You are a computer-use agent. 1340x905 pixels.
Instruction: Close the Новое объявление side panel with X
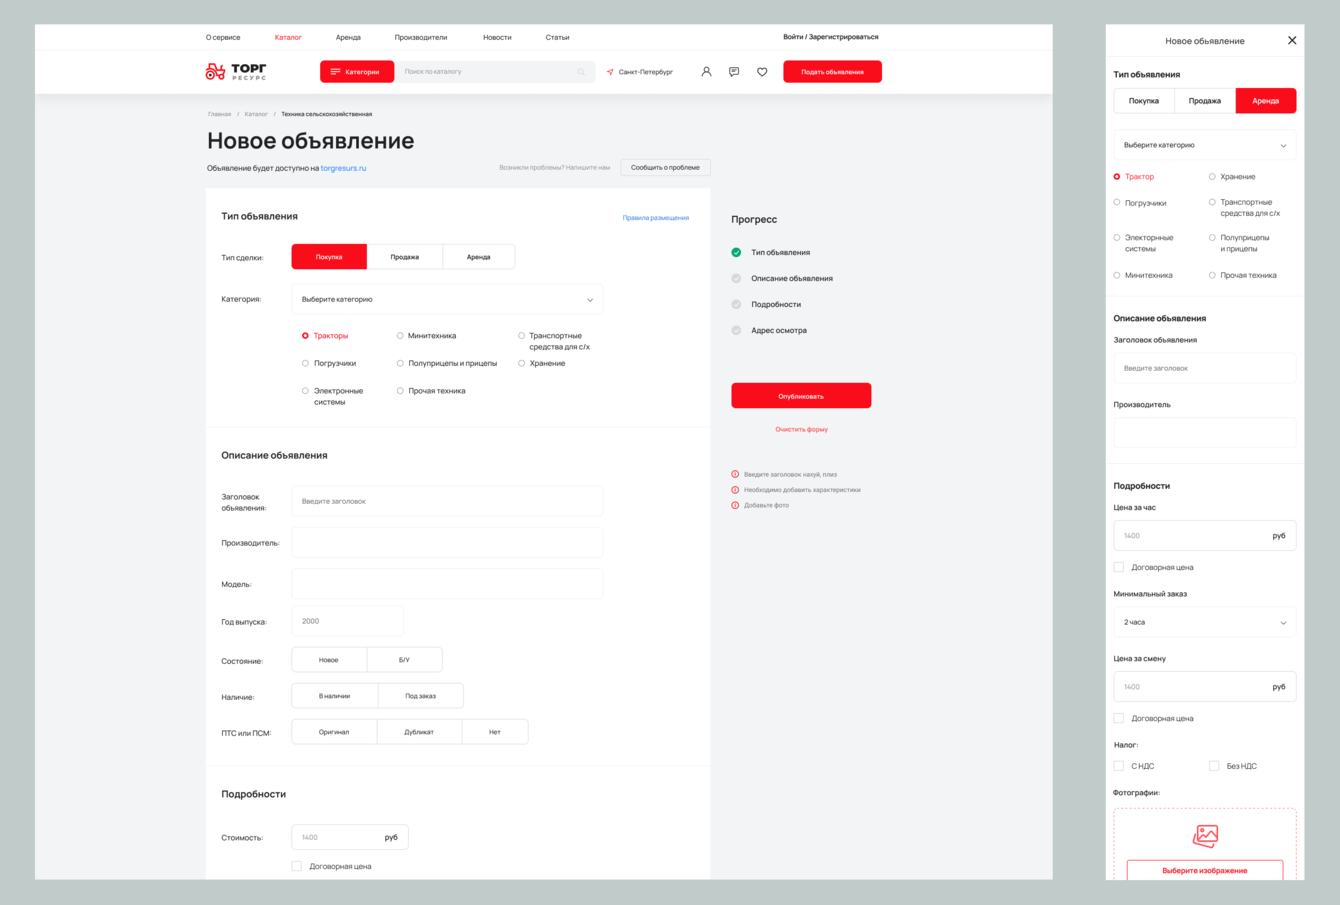(x=1292, y=41)
